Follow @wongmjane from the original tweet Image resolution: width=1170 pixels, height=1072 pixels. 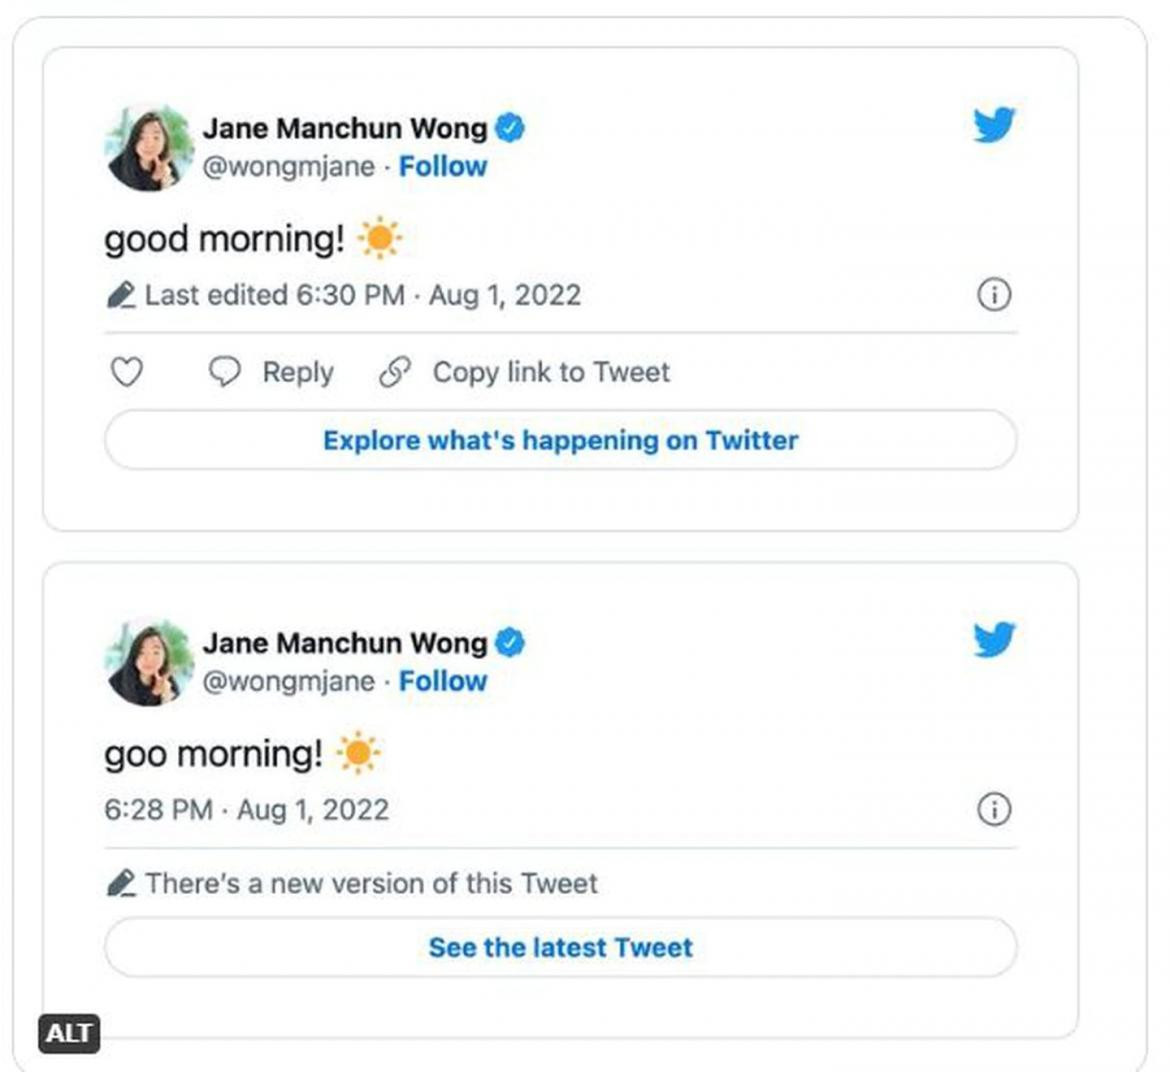(x=442, y=681)
